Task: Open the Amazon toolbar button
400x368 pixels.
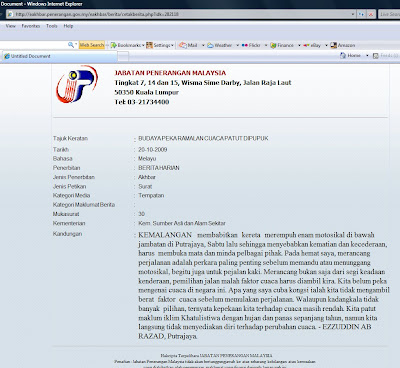Action: click(x=343, y=45)
